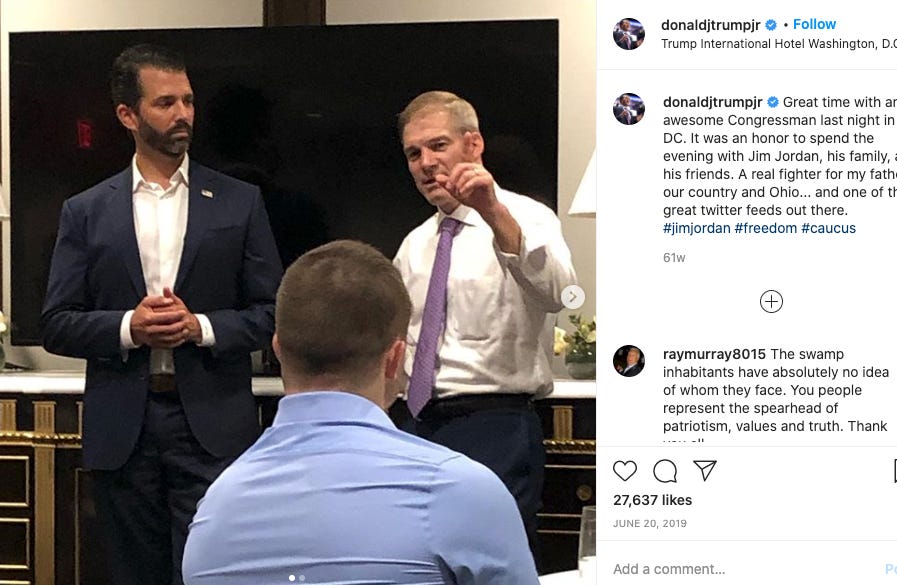Open comment bubble icon
This screenshot has height=585, width=897.
tap(665, 471)
